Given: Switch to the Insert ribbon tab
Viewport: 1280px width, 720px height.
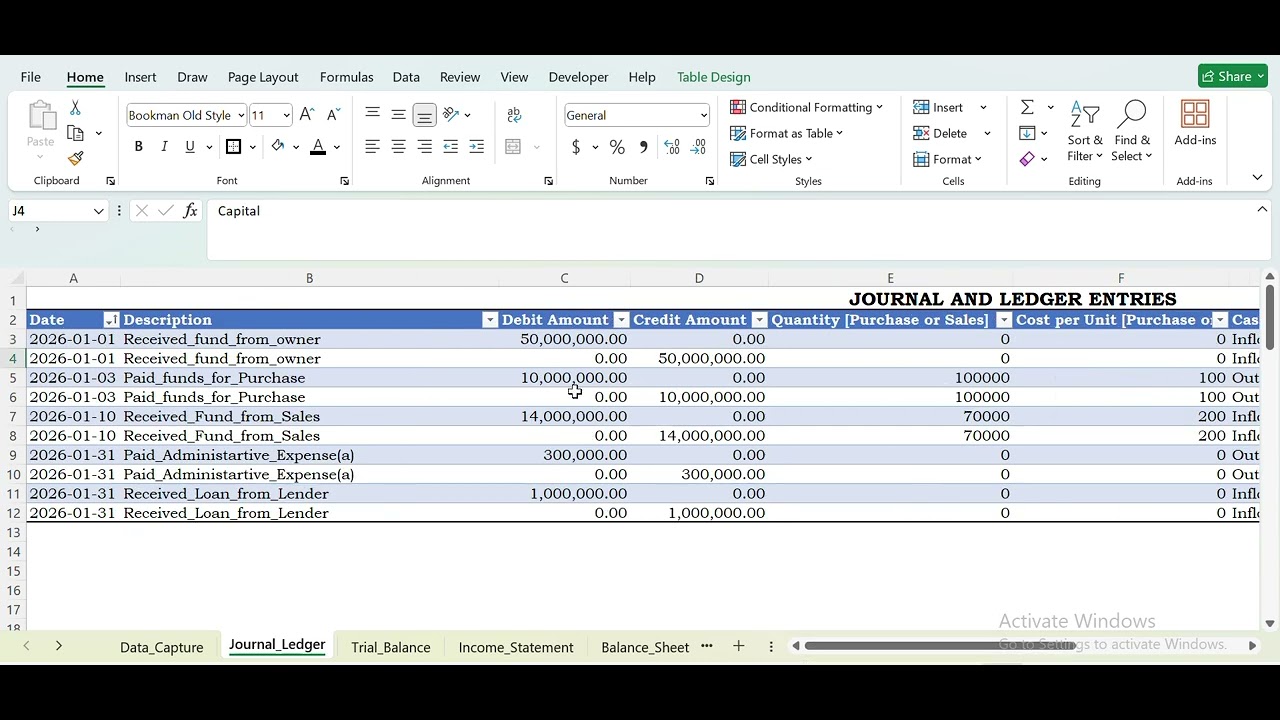Looking at the screenshot, I should 140,77.
